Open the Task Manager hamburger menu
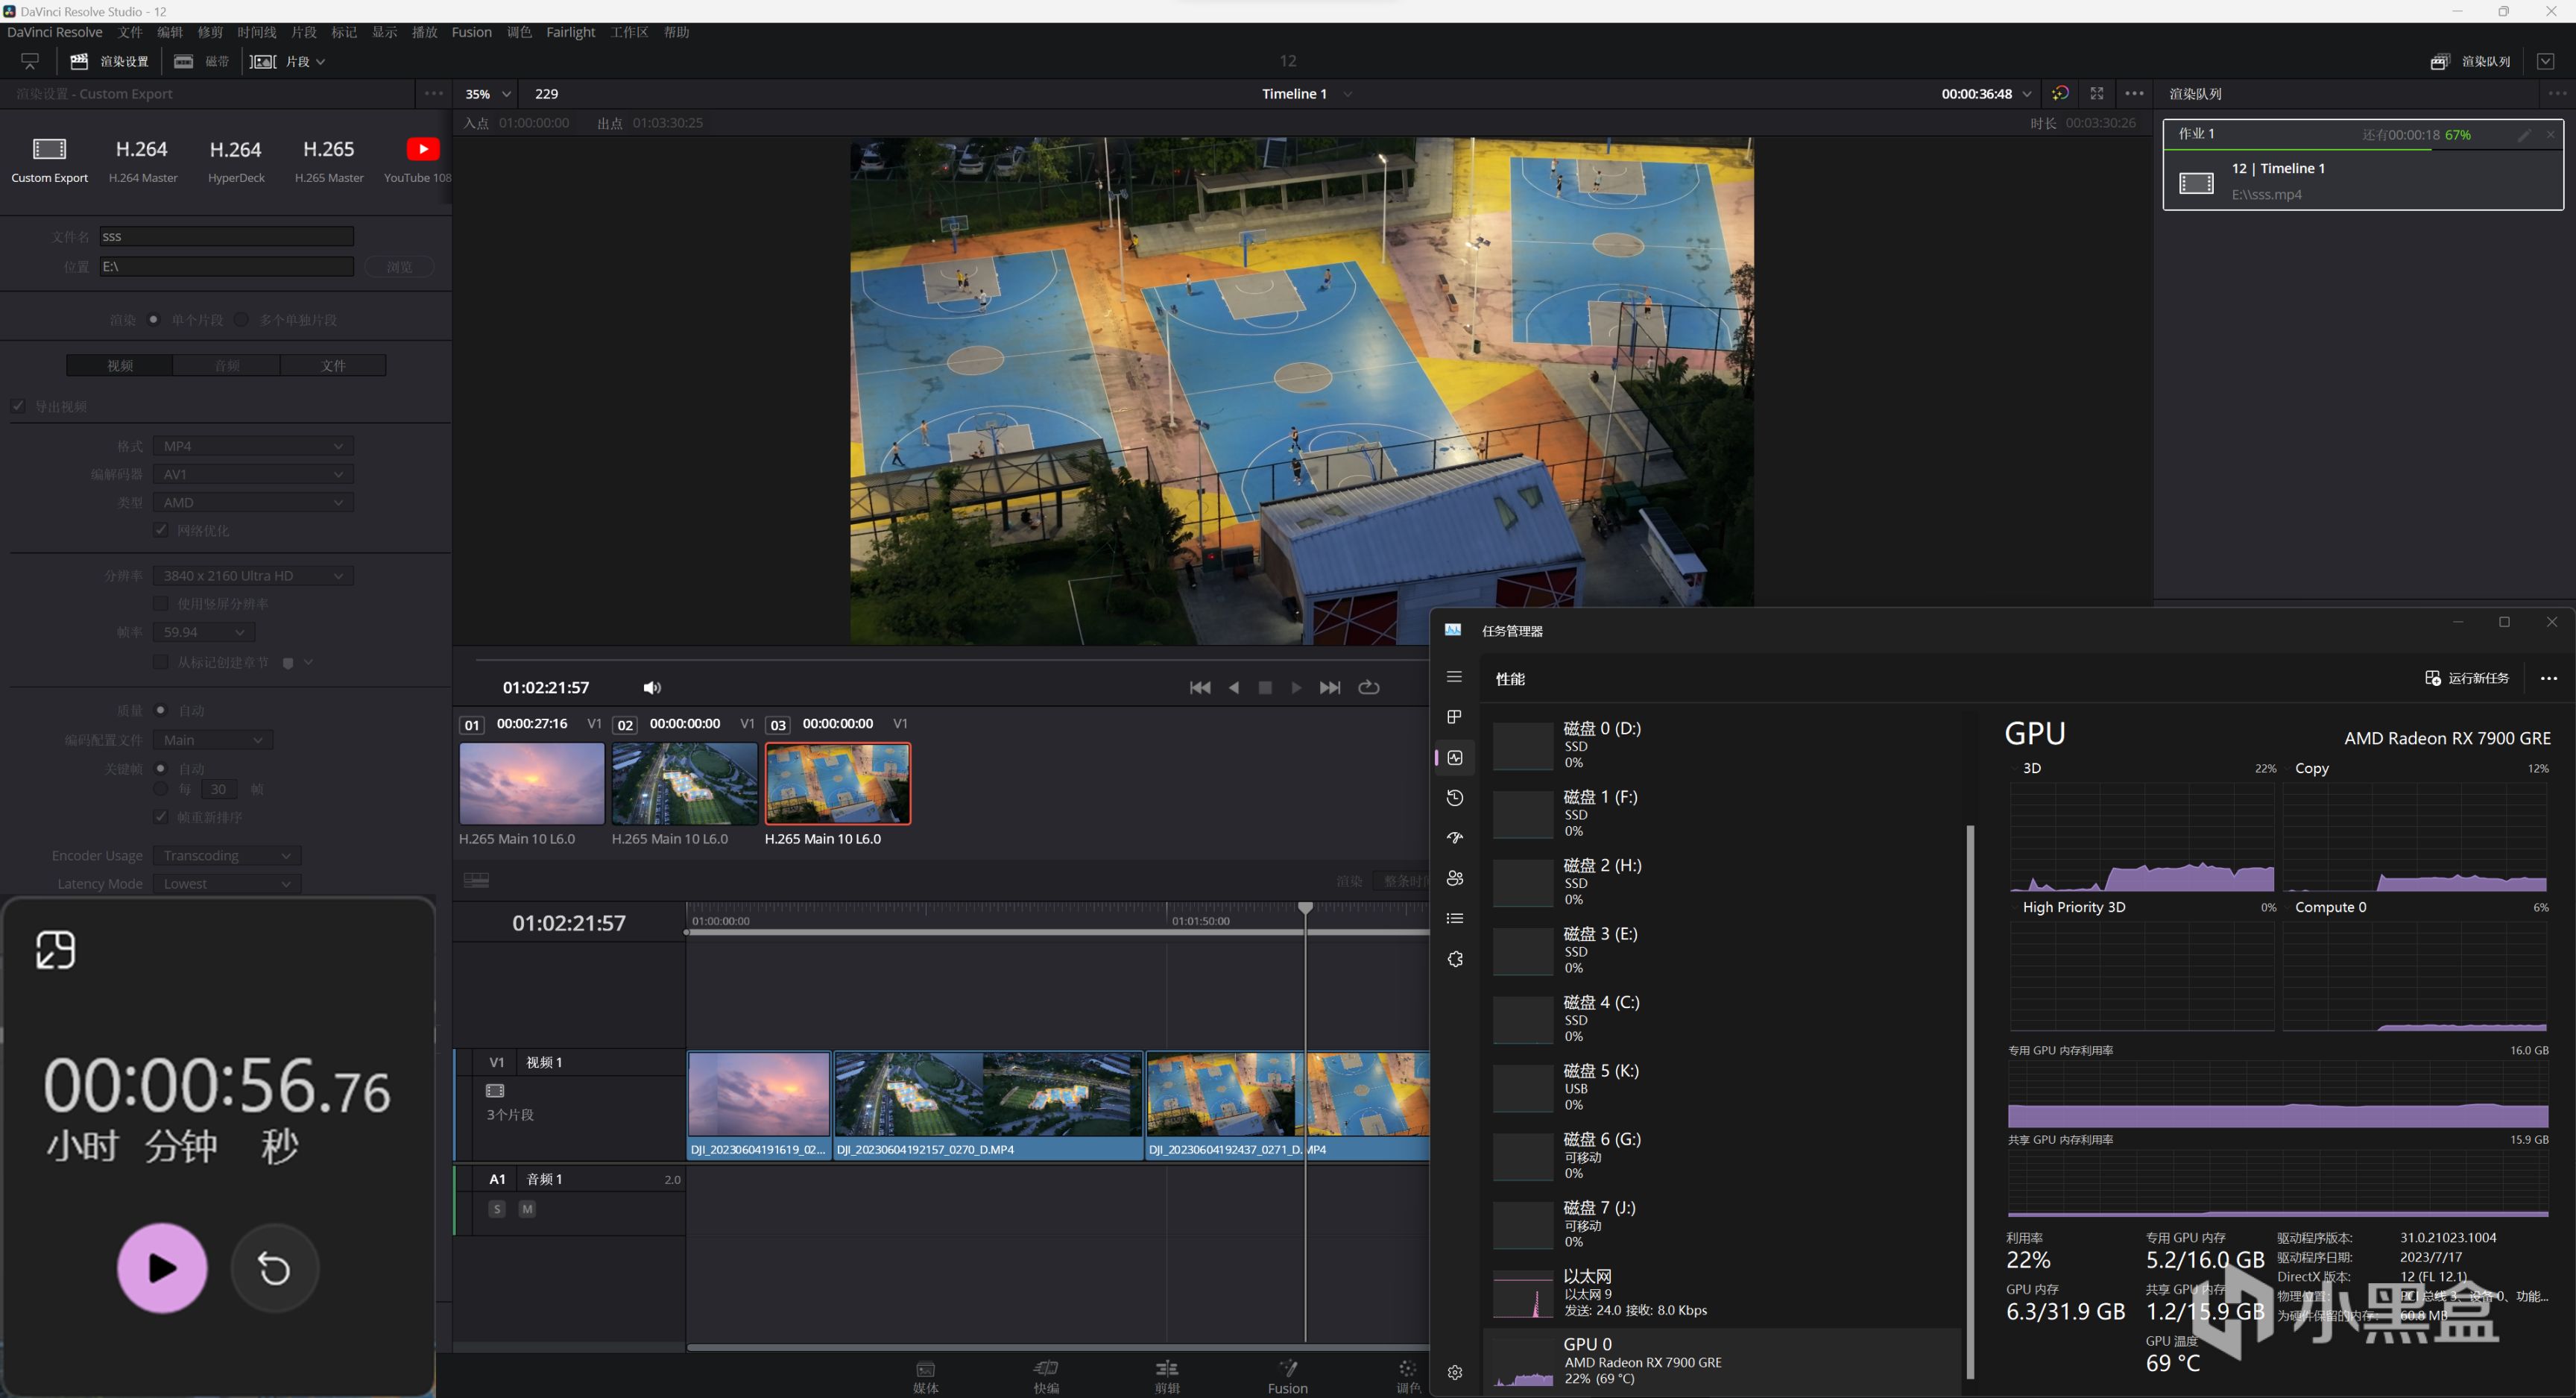 click(1454, 677)
